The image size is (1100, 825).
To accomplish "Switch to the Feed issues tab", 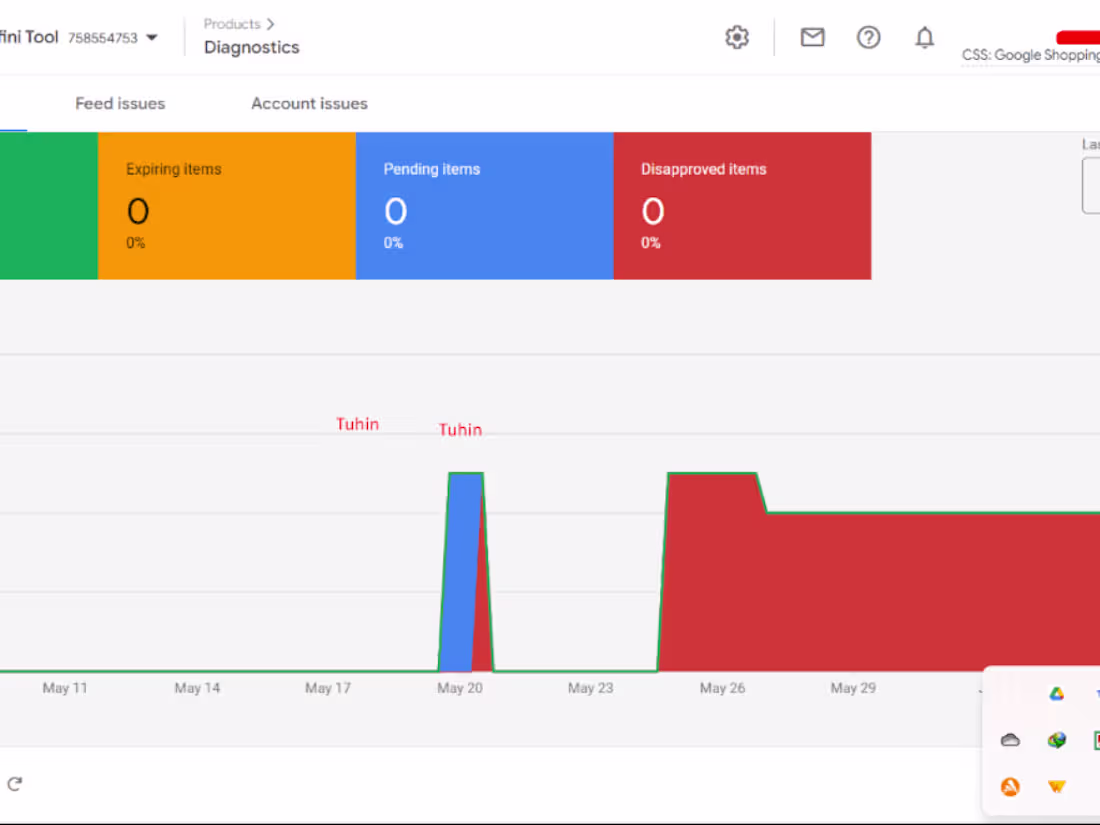I will tap(120, 103).
